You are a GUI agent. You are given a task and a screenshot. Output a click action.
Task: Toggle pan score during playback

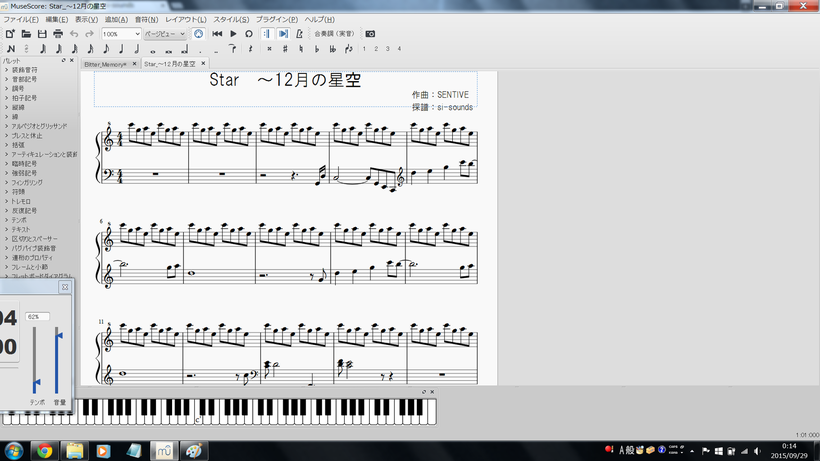coord(283,34)
